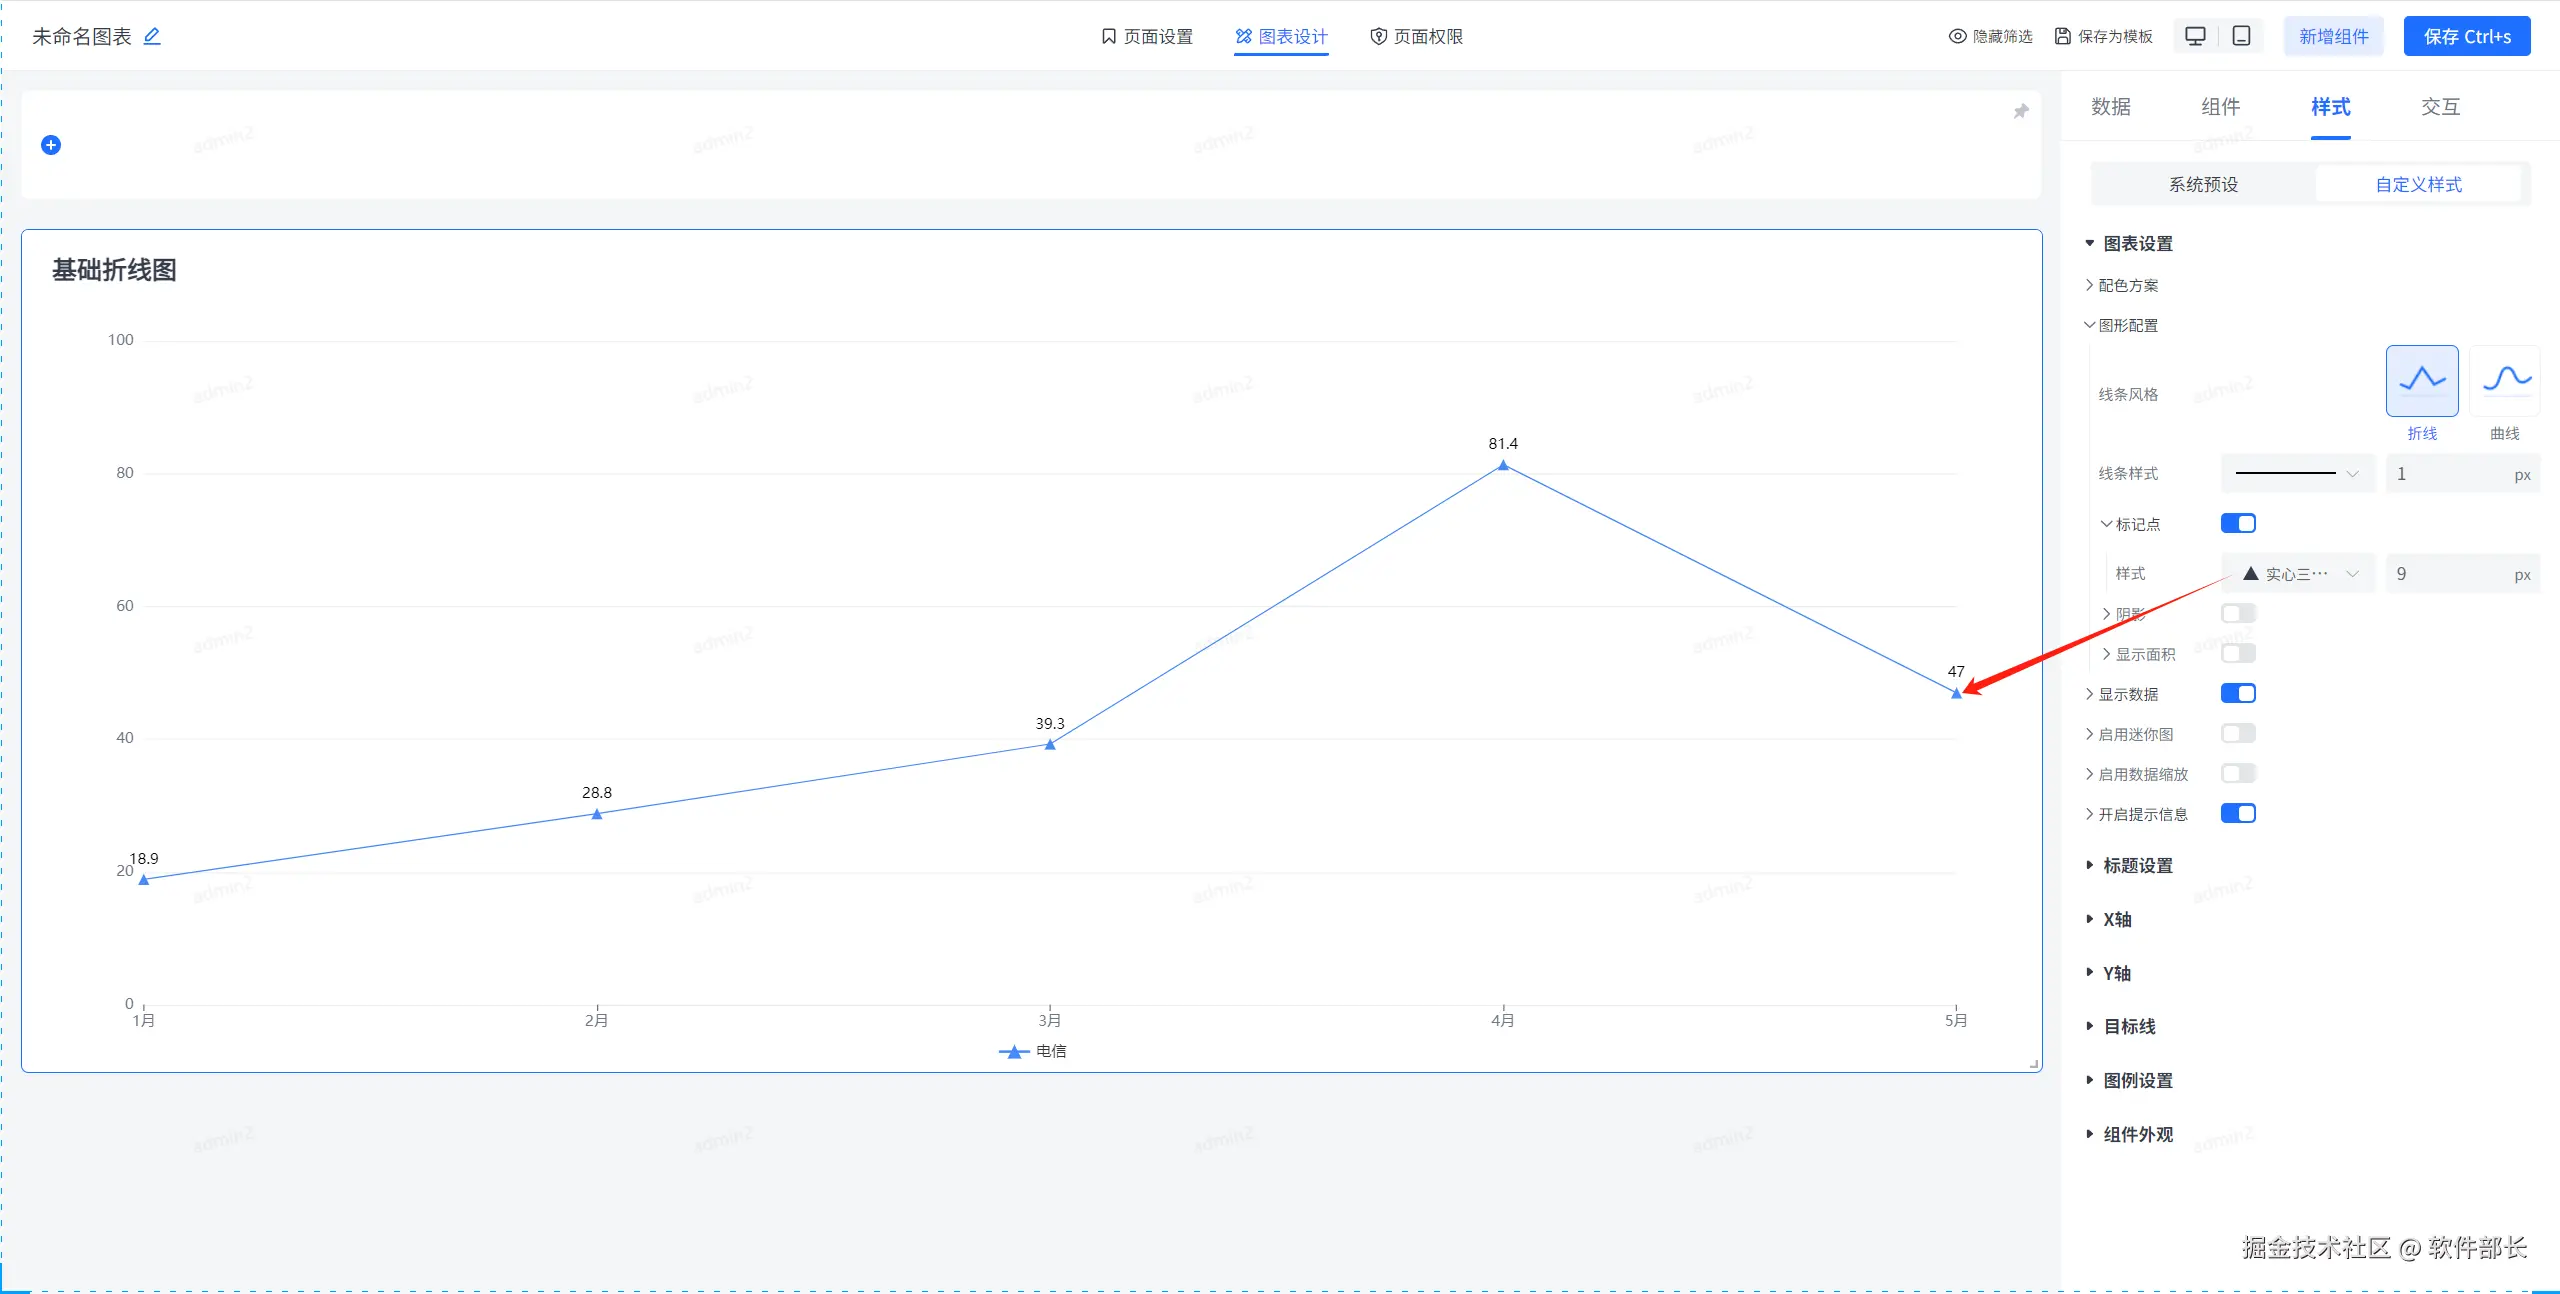The width and height of the screenshot is (2560, 1294).
Task: Enable the 显示面积 switch
Action: (2238, 654)
